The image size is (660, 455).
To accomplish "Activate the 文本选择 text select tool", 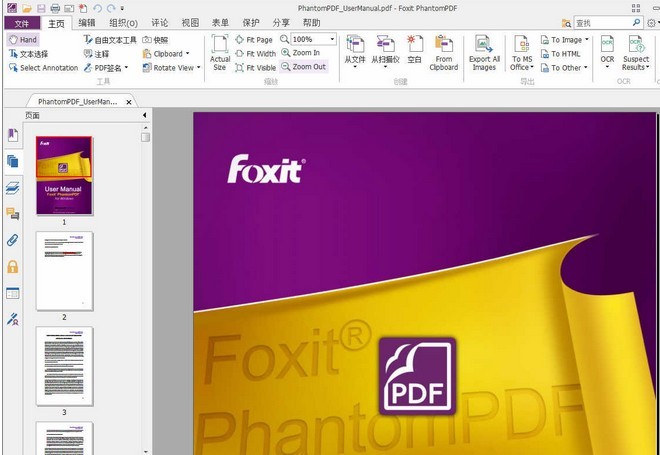I will [29, 54].
